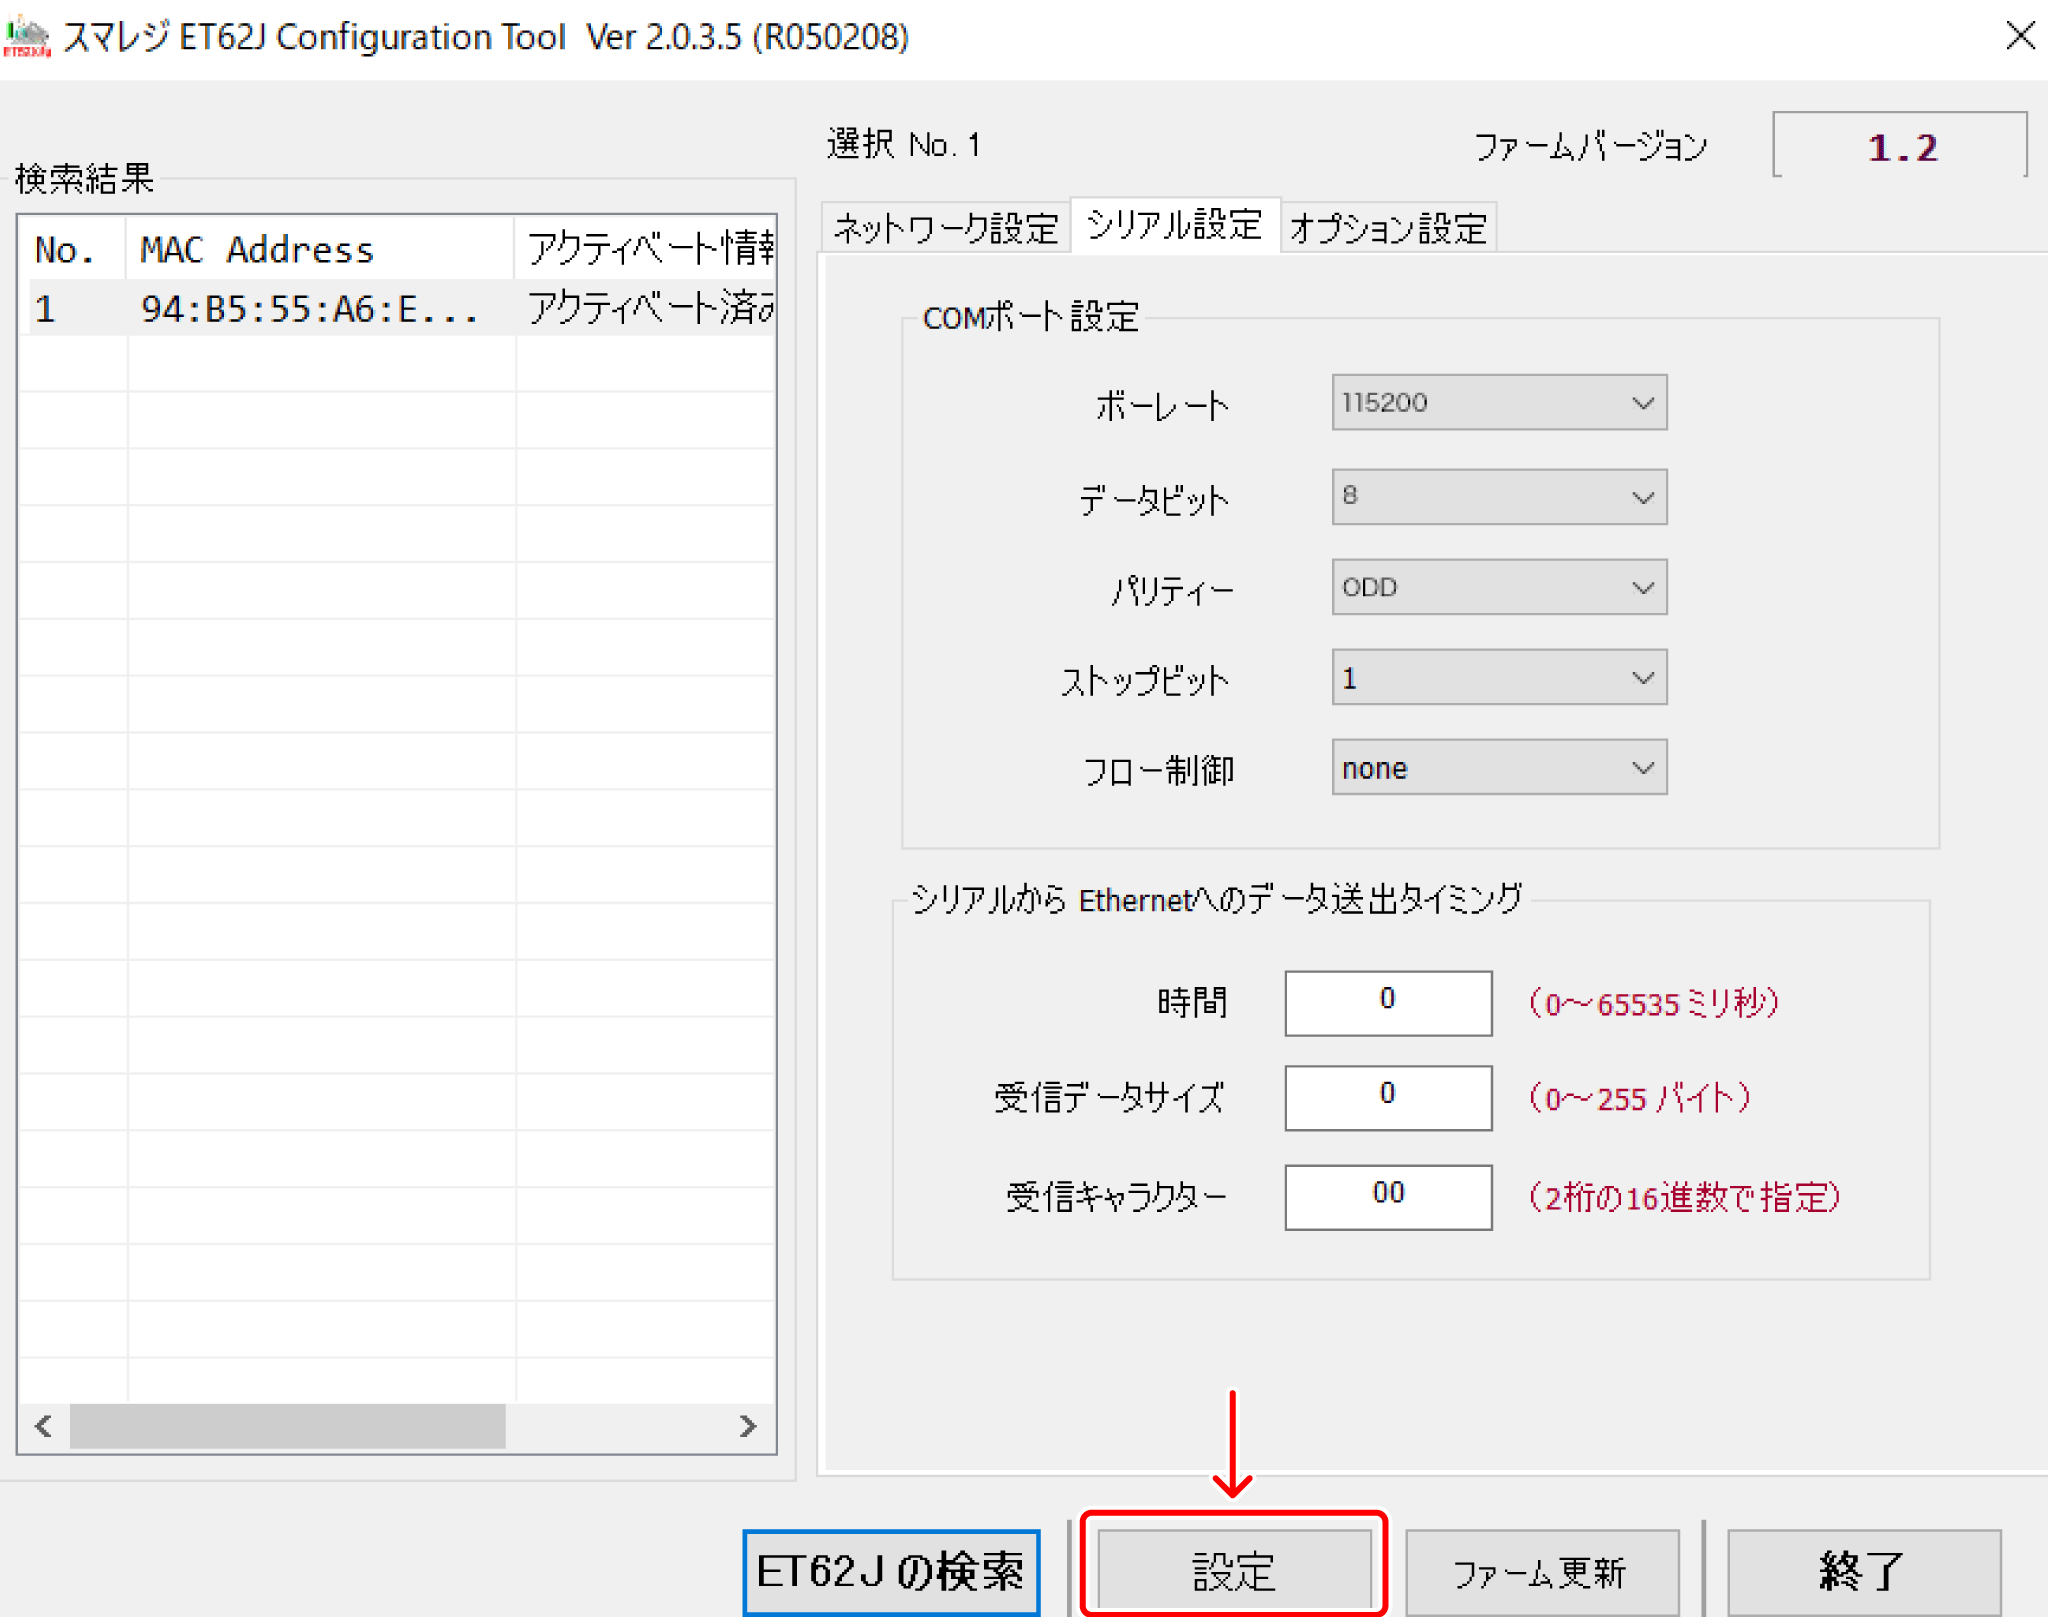Screen dimensions: 2048x1617
Task: Click the list's left scroll arrow
Action: 43,1426
